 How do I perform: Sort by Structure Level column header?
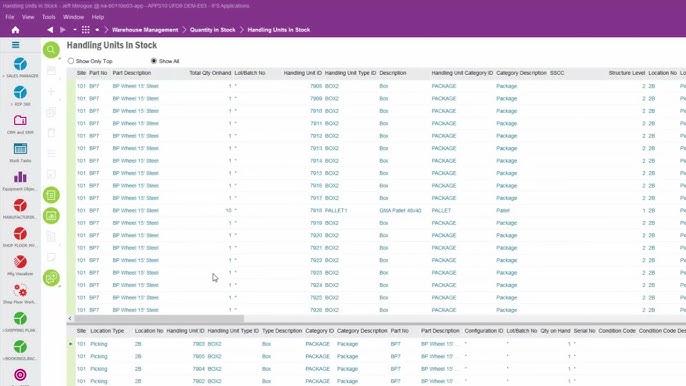(626, 73)
